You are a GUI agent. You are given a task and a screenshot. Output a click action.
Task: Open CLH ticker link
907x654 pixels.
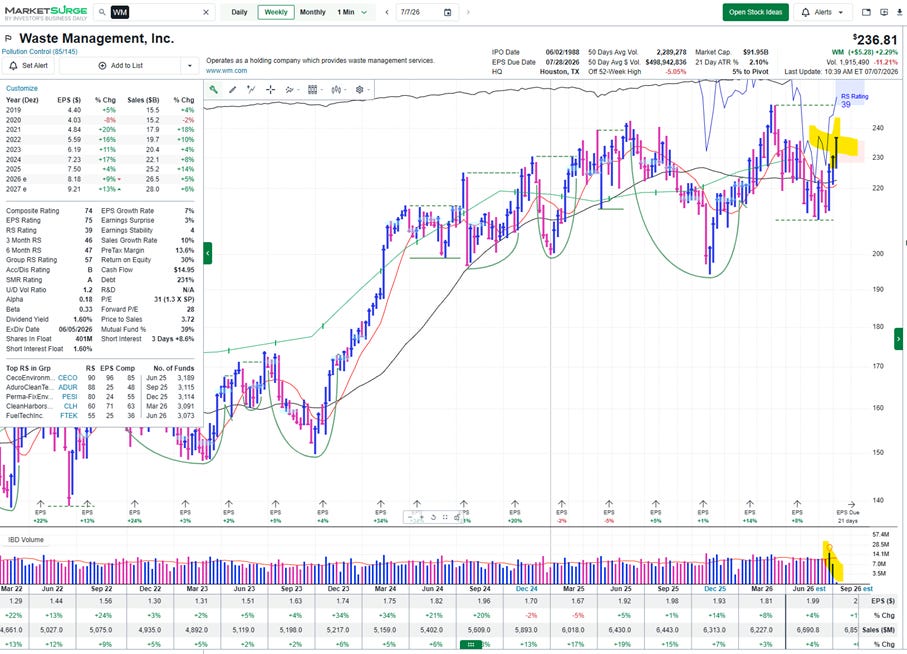(x=71, y=406)
